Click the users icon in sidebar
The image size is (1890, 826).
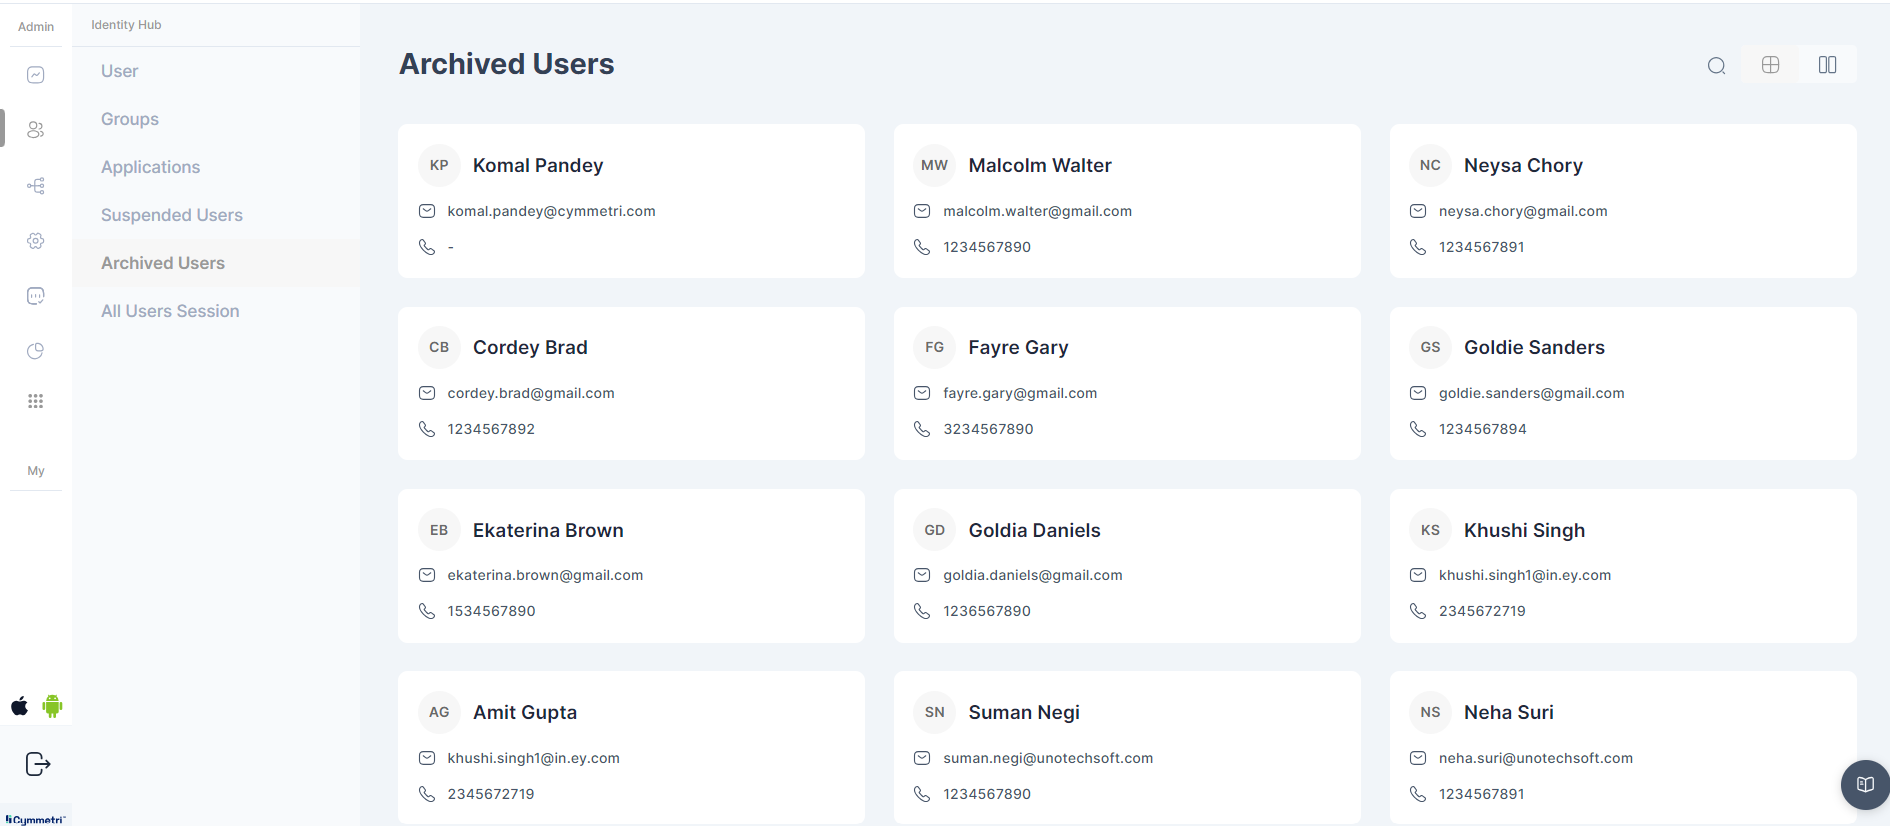point(36,130)
